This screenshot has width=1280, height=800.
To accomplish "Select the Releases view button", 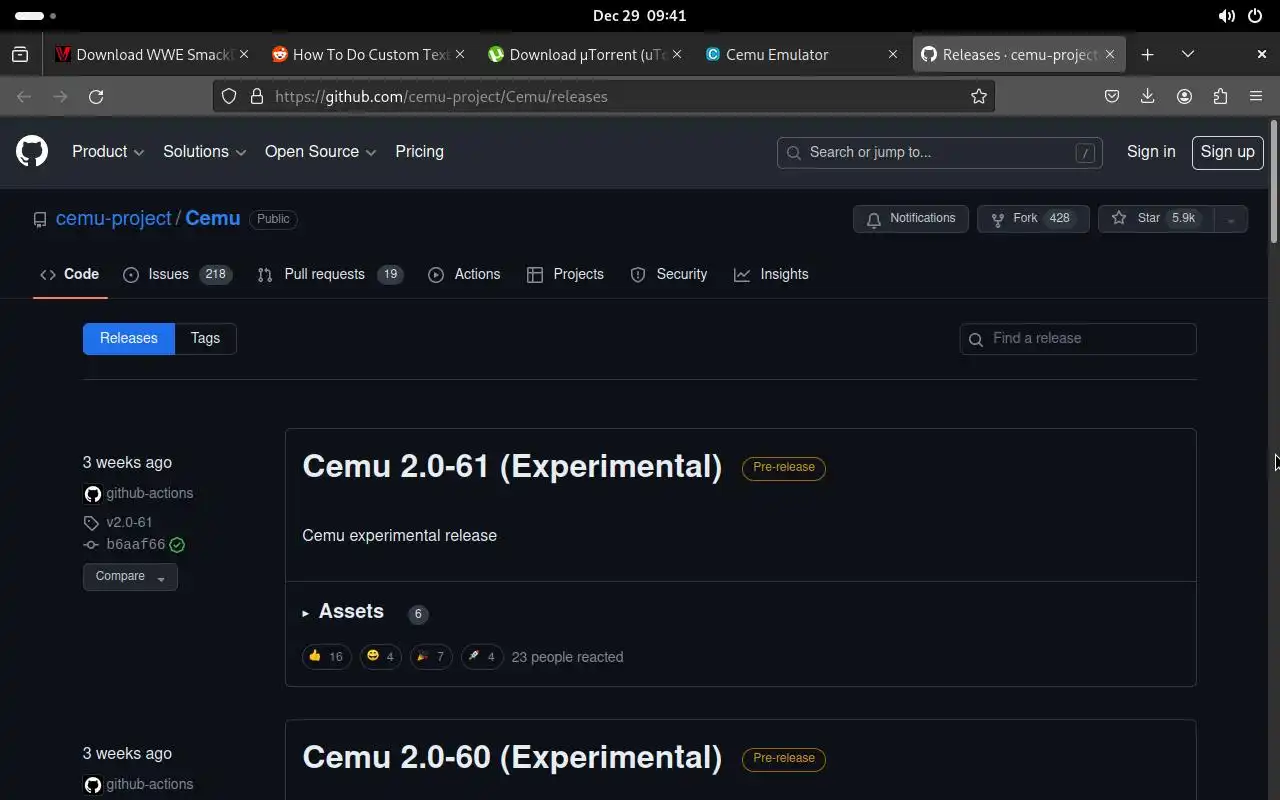I will coord(129,338).
